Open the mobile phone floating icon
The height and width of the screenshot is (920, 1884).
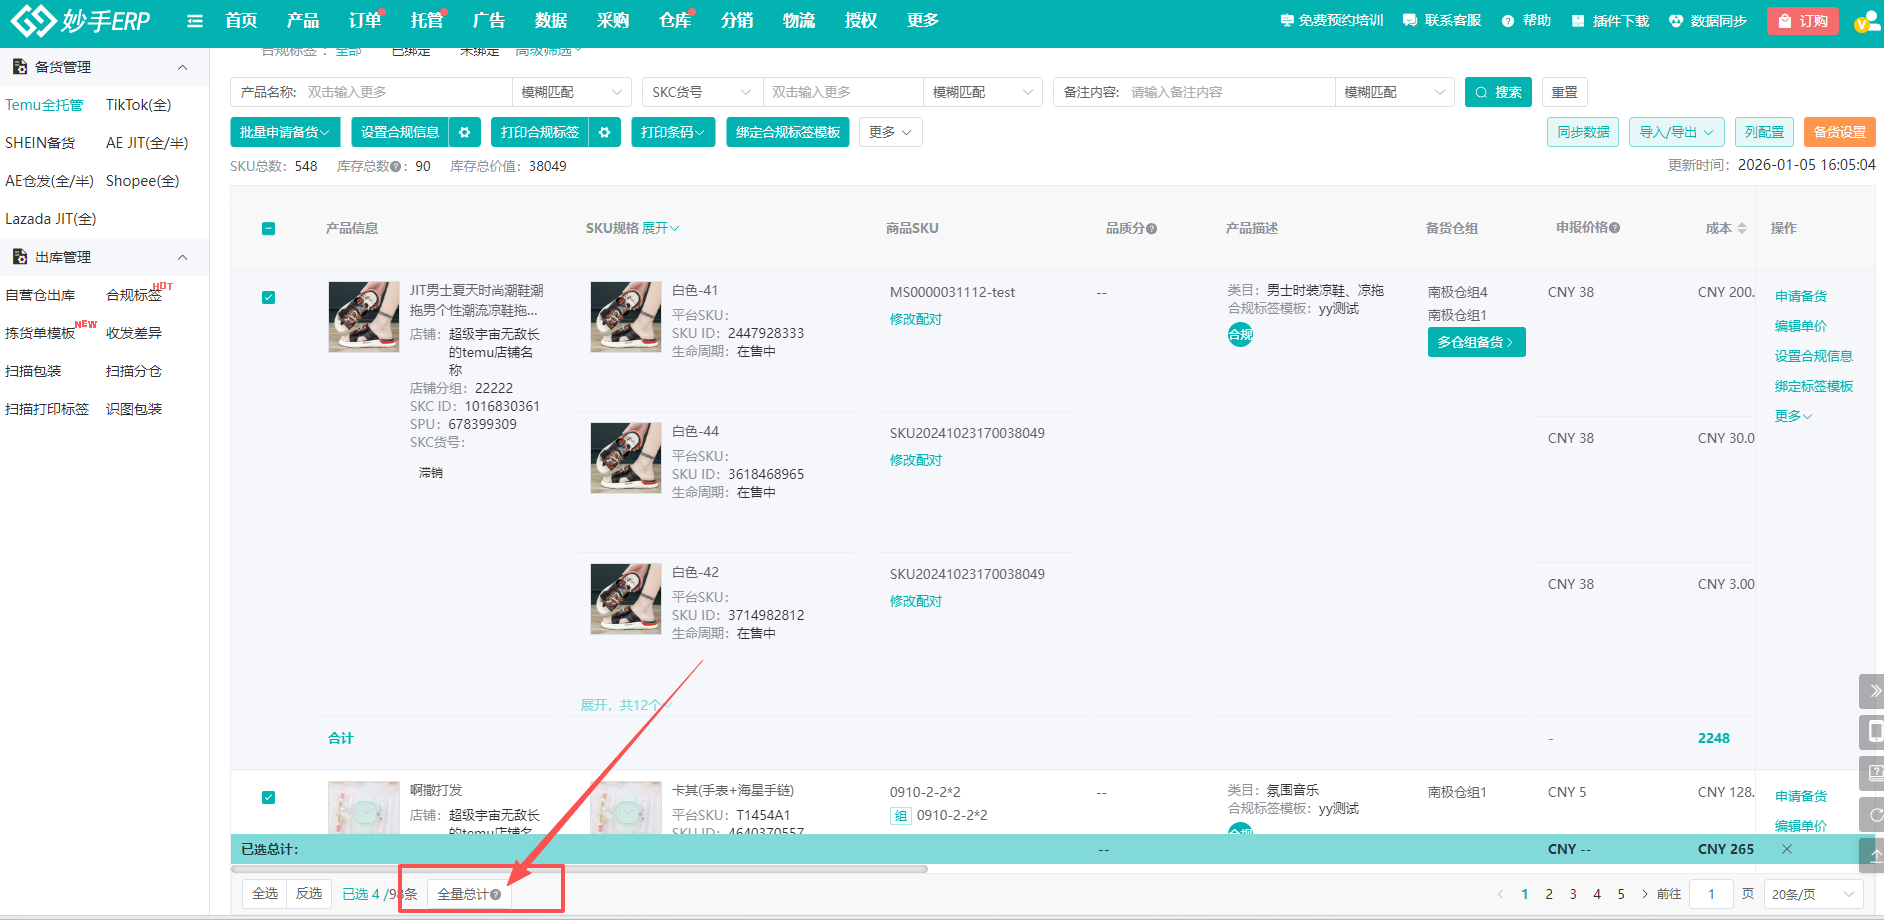coord(1872,732)
